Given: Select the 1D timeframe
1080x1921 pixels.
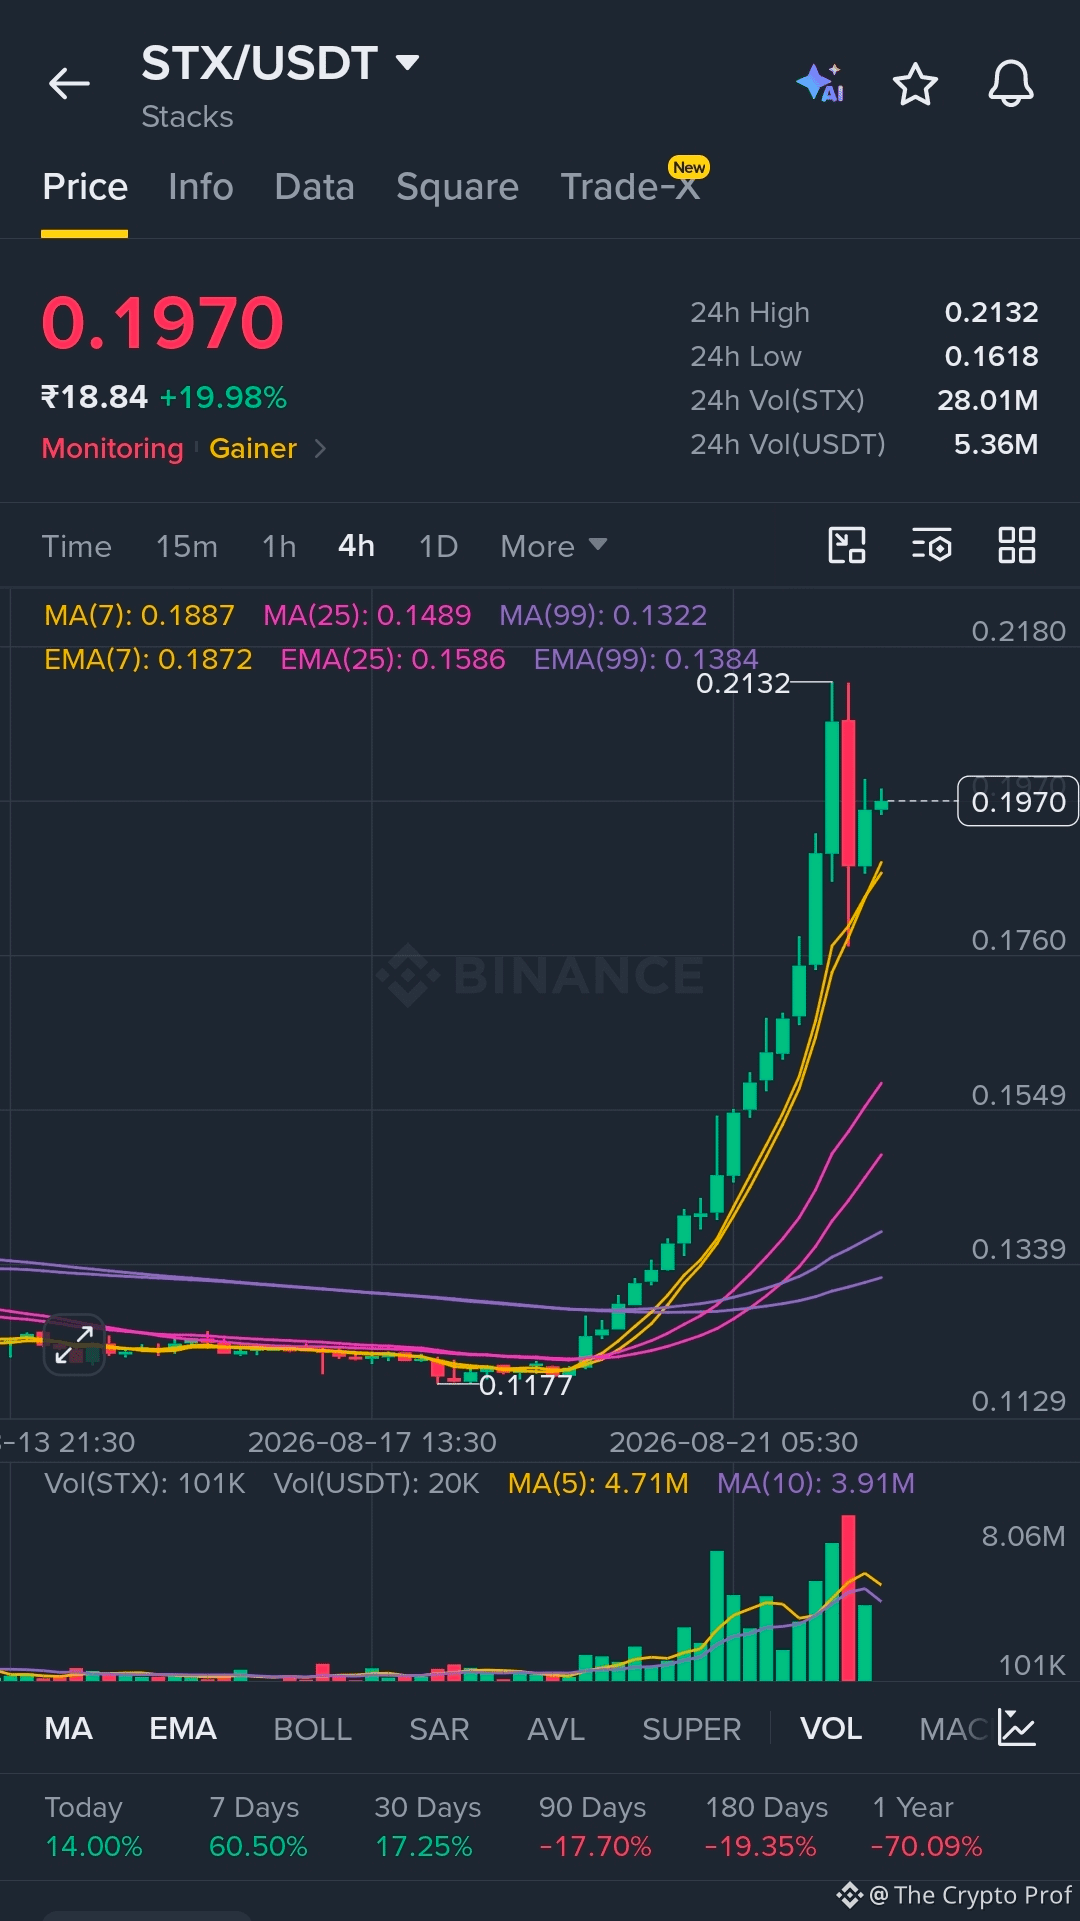Looking at the screenshot, I should [x=438, y=546].
